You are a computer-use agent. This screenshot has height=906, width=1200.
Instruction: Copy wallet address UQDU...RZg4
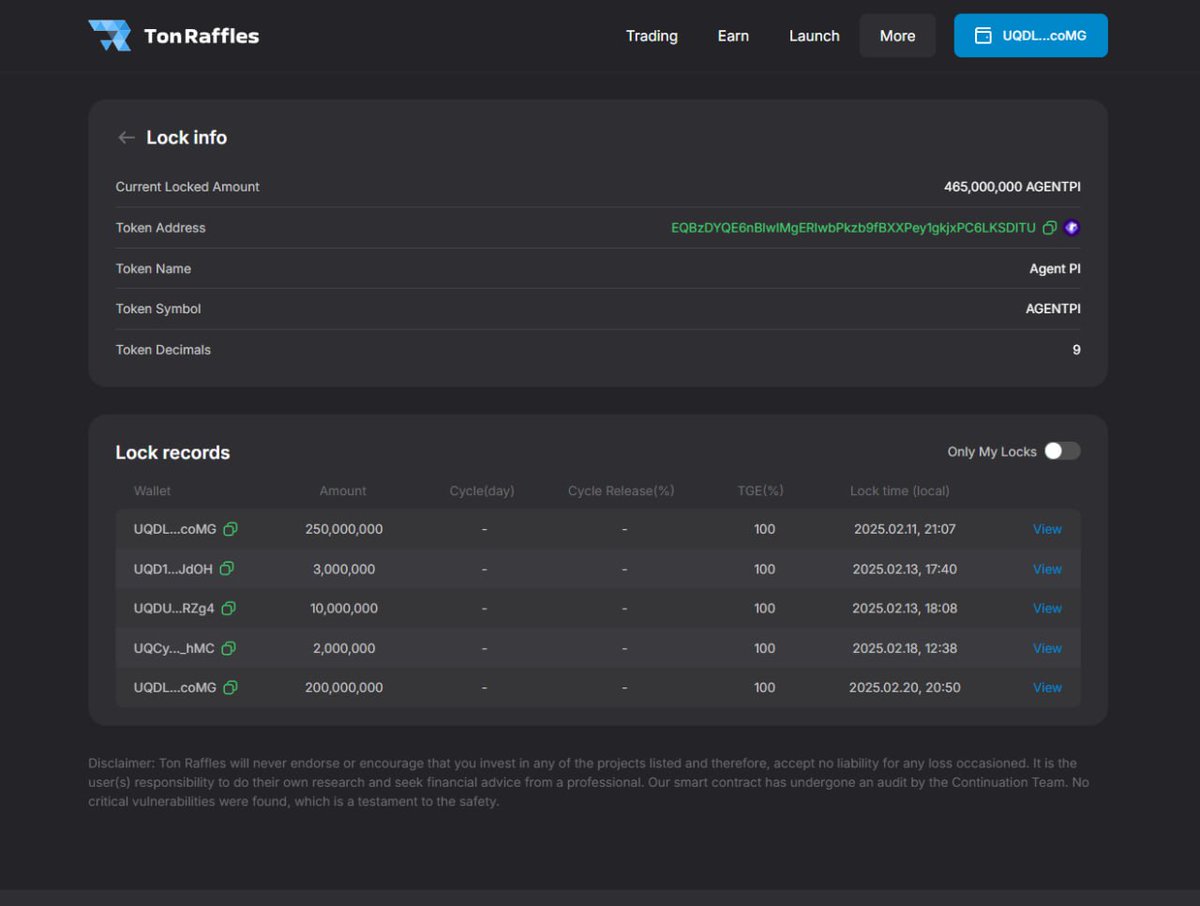pyautogui.click(x=229, y=608)
